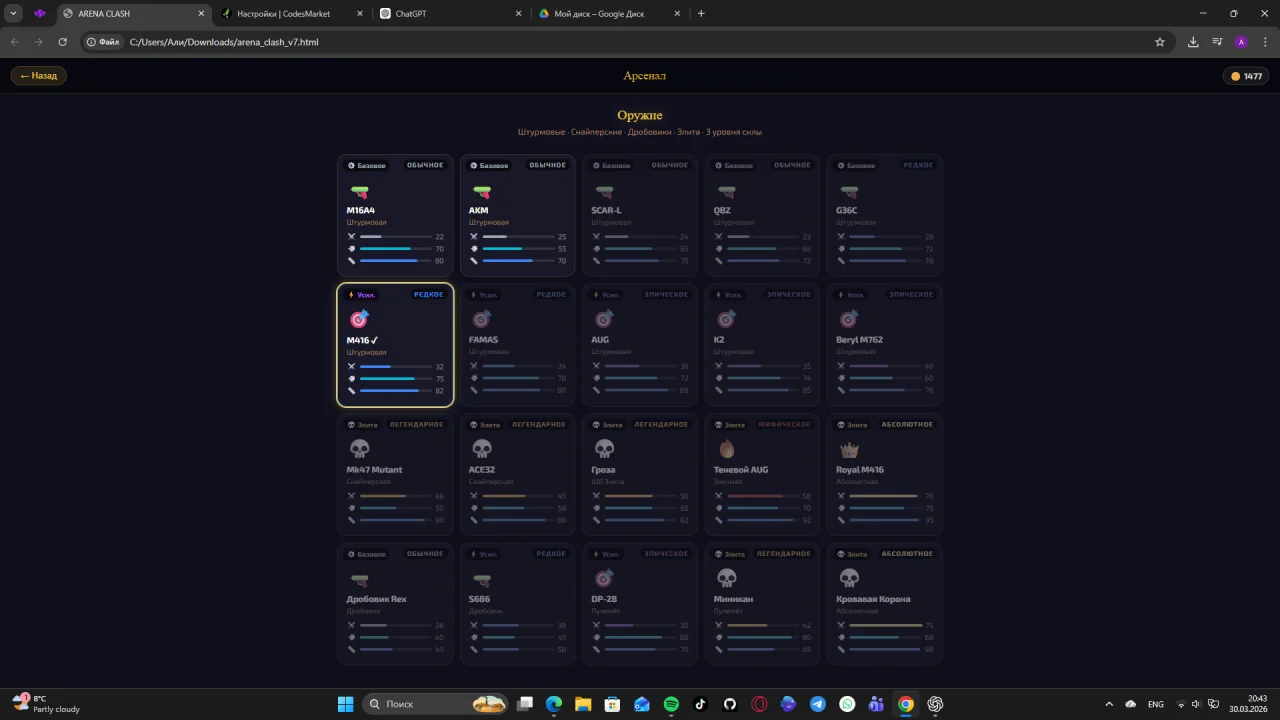Click the target icon on the FAMAS card
Screen dimensions: 1280x720
click(481, 319)
